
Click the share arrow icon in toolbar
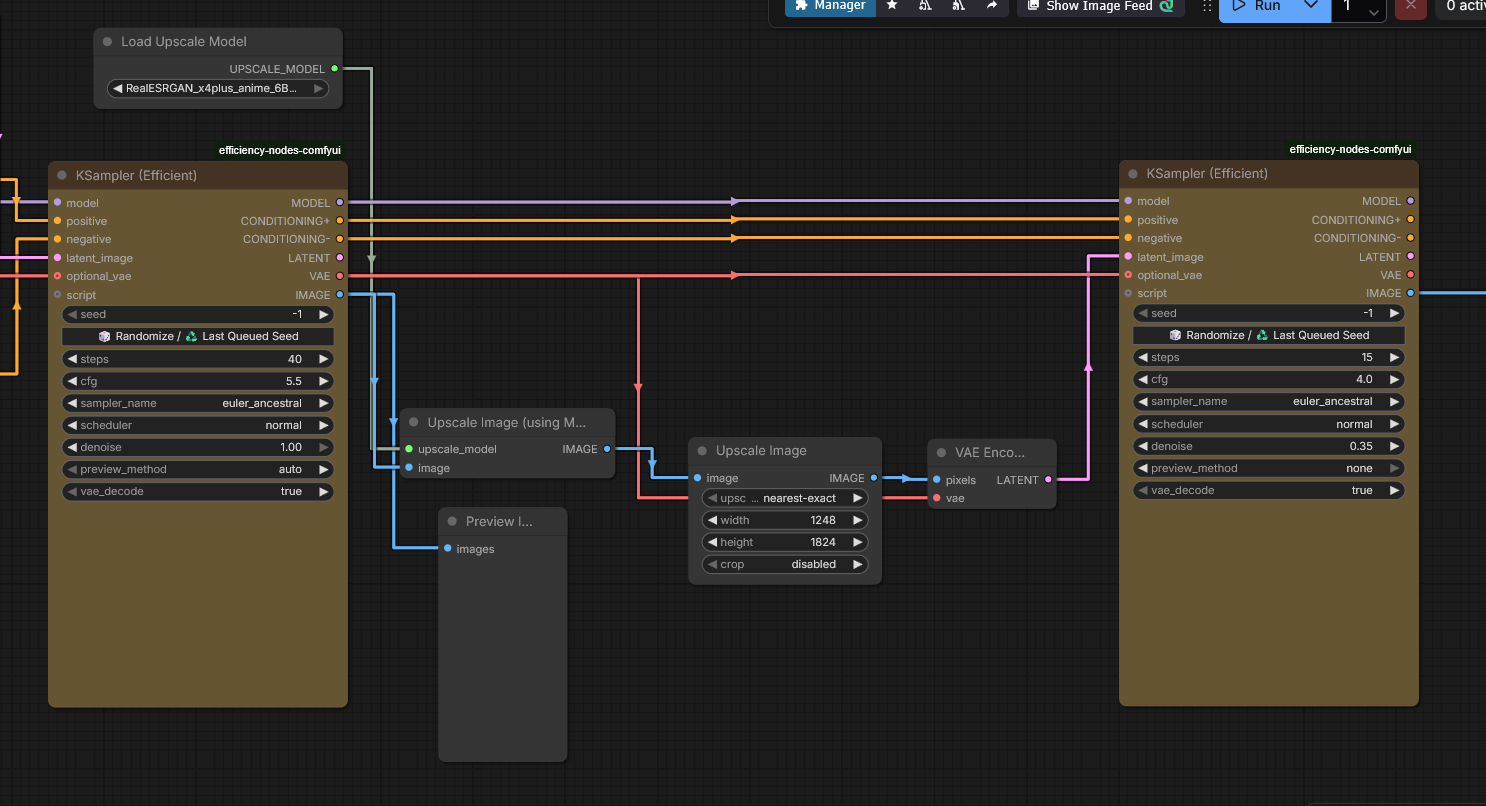[991, 6]
